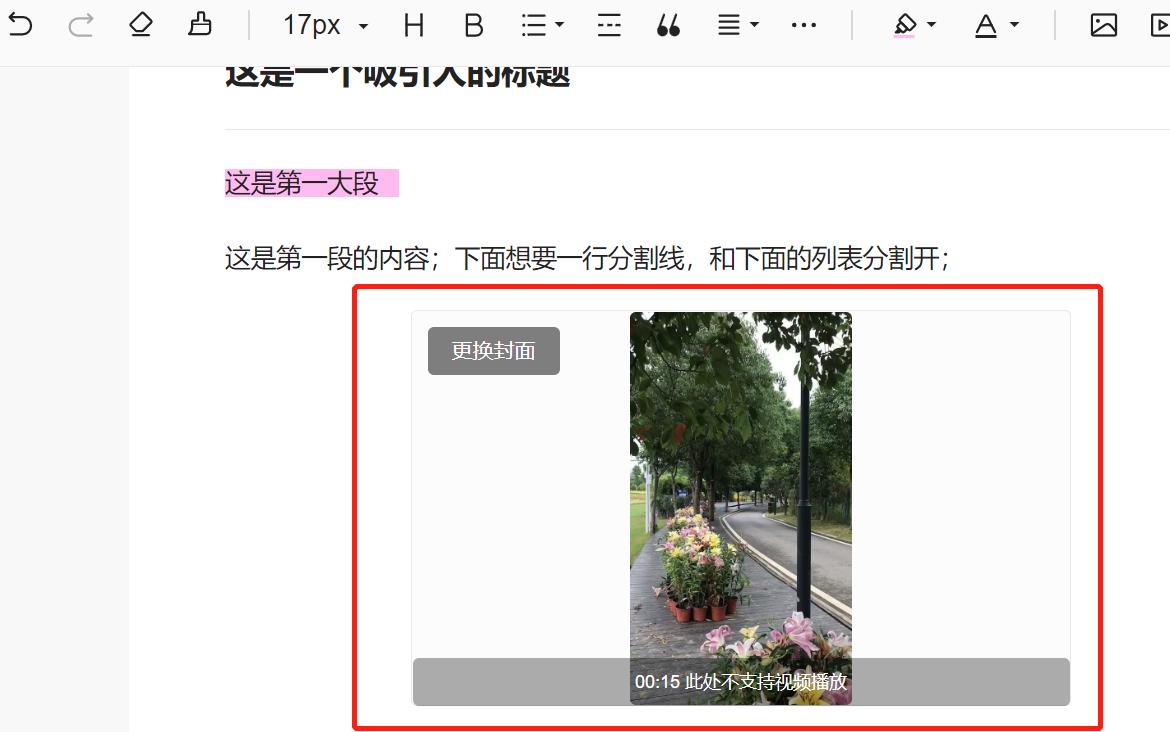Toggle the bulleted list formatting
This screenshot has height=732, width=1170.
pos(533,25)
